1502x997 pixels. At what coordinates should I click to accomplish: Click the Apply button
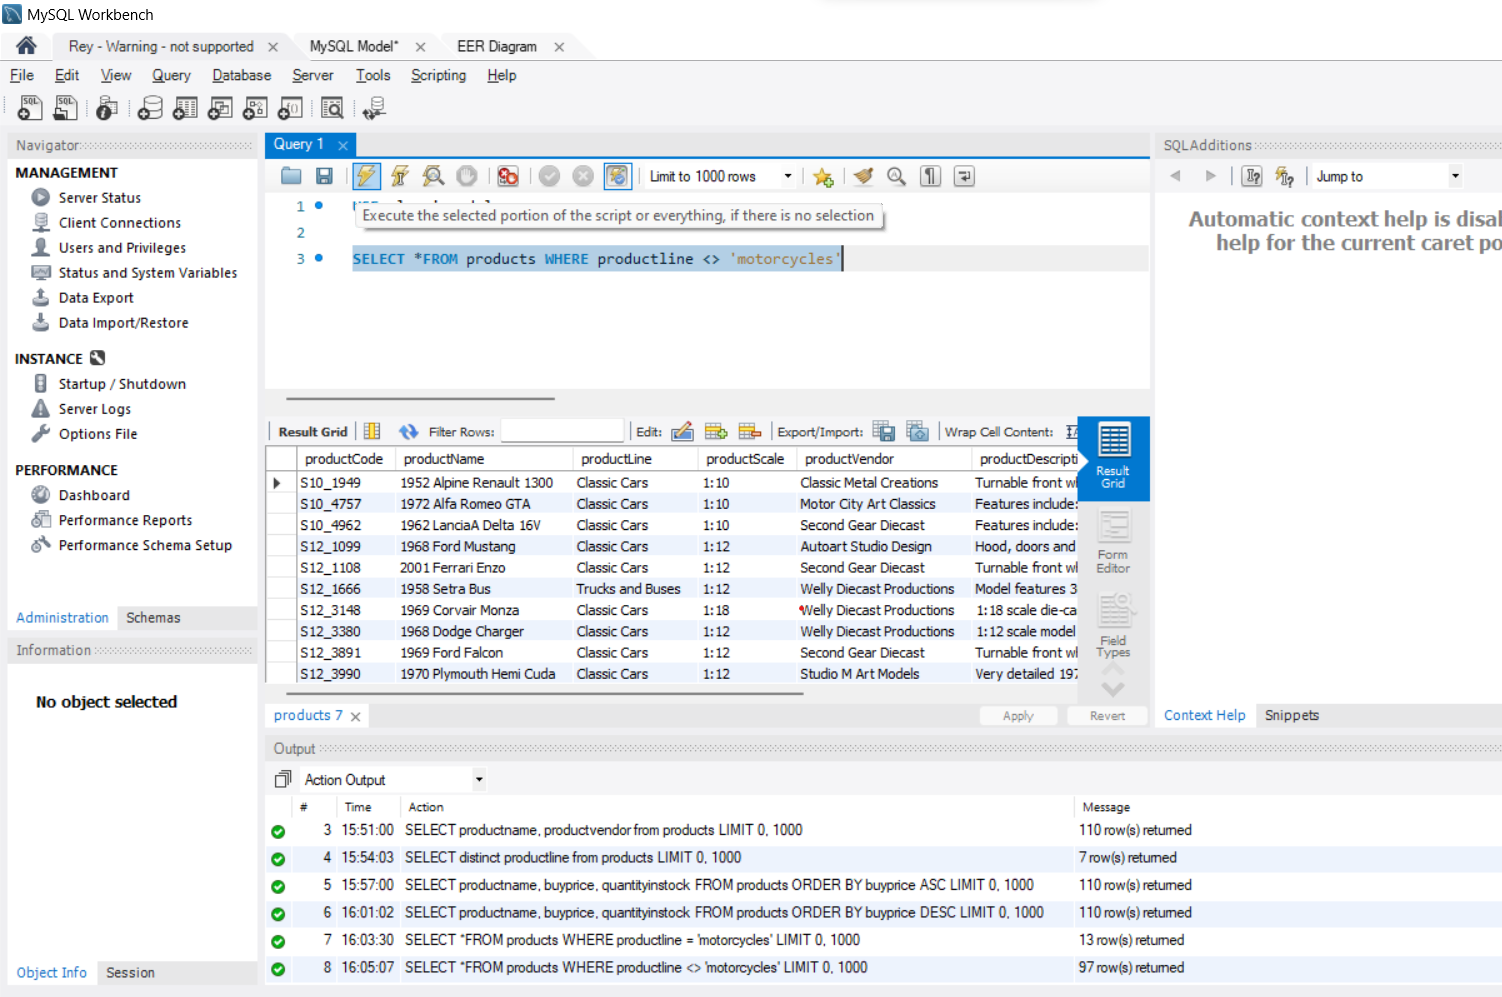pyautogui.click(x=1018, y=716)
